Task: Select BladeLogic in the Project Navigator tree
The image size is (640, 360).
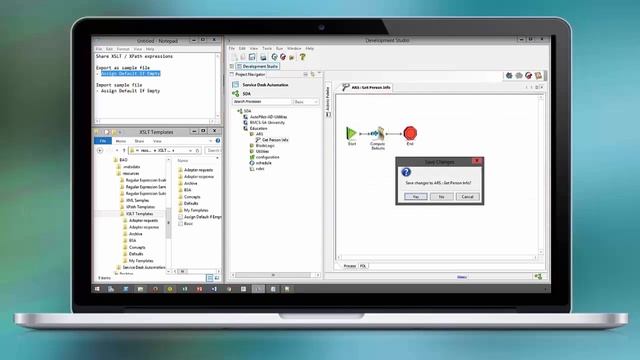Action: point(264,146)
